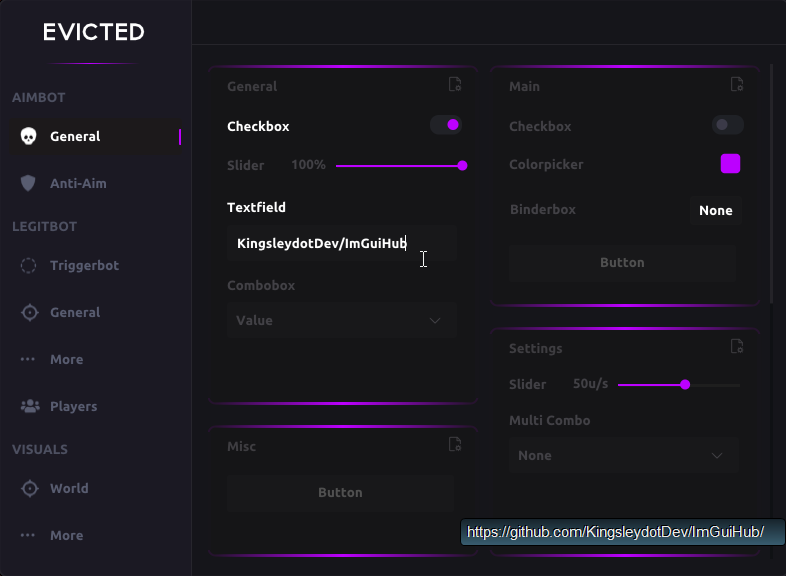Switch to the Anti-Aim tab
Screen dimensions: 786x576
click(78, 183)
